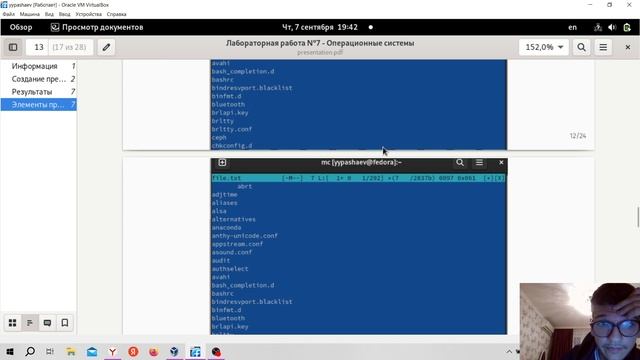Switch sidebar to annotations view
Viewport: 640px width, 360px height.
[x=47, y=323]
